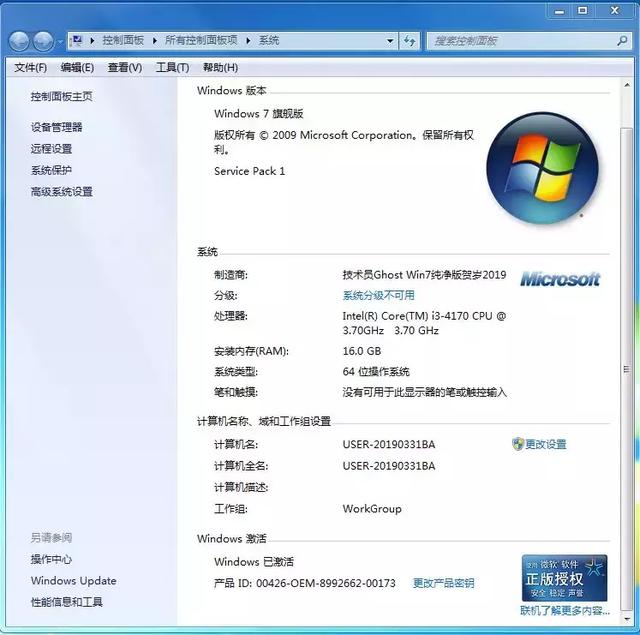Click the shield icon beside 更改设置
The height and width of the screenshot is (635, 640).
pyautogui.click(x=518, y=444)
